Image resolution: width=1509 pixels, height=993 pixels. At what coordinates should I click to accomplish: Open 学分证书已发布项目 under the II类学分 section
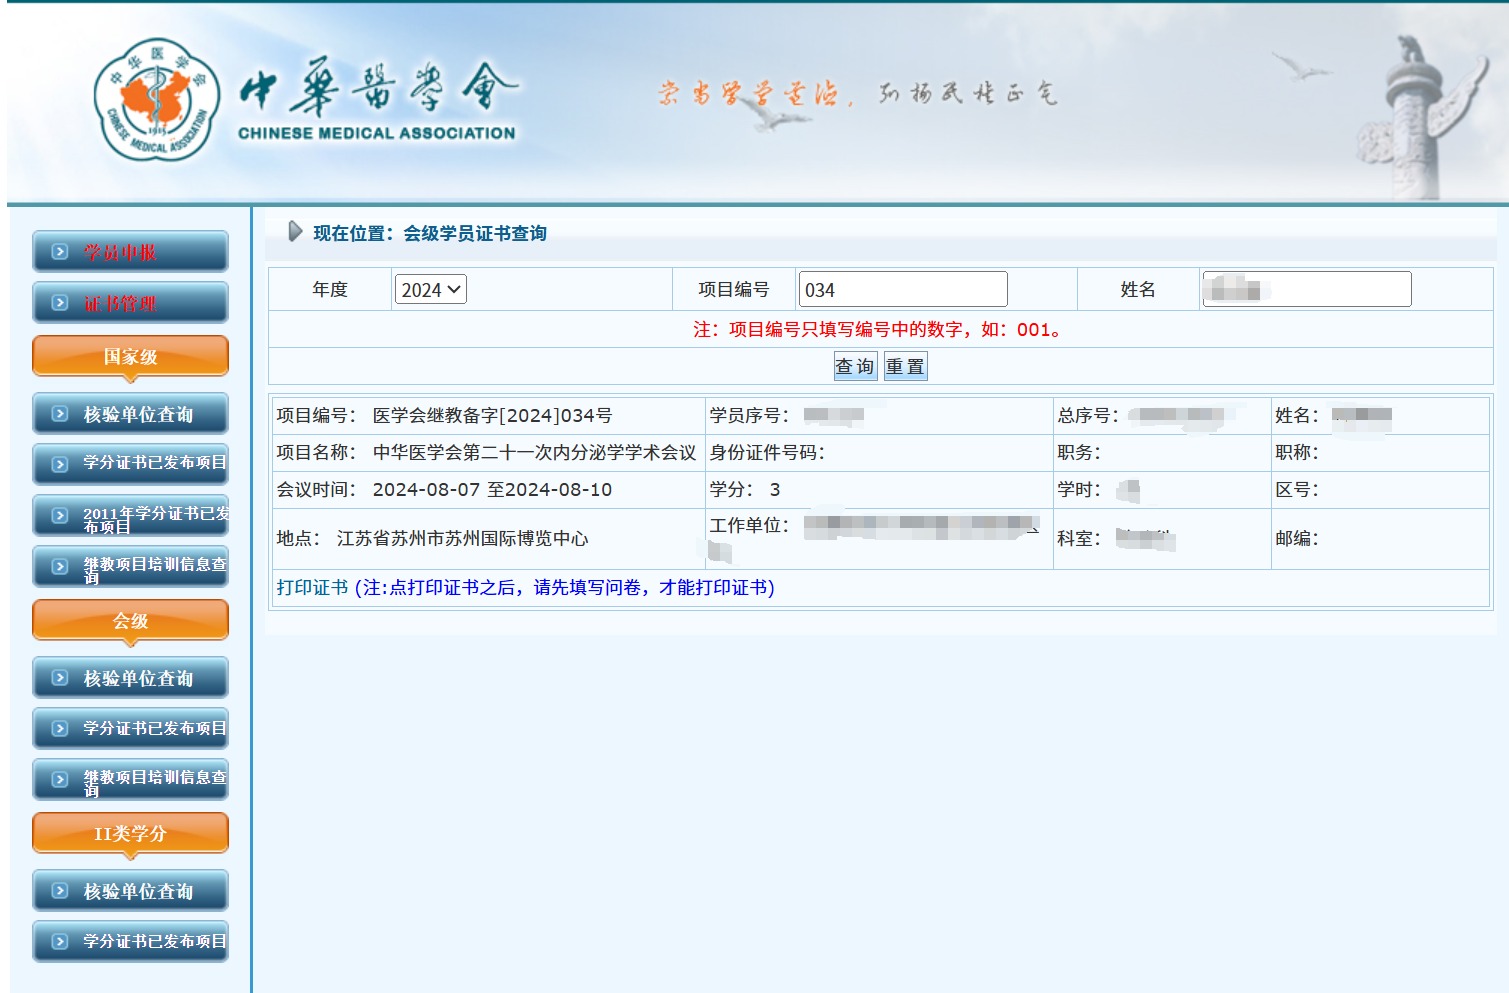[x=130, y=941]
